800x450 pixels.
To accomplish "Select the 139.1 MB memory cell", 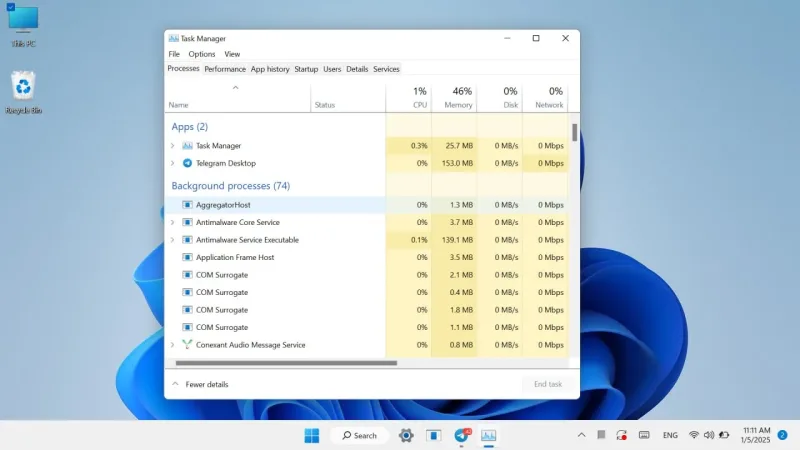I will pos(454,240).
